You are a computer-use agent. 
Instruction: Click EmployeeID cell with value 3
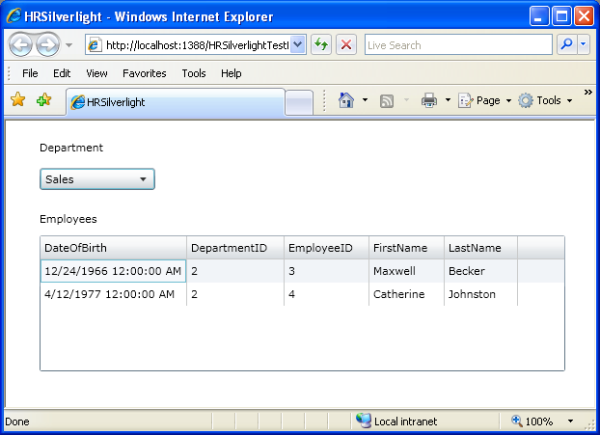pos(326,271)
